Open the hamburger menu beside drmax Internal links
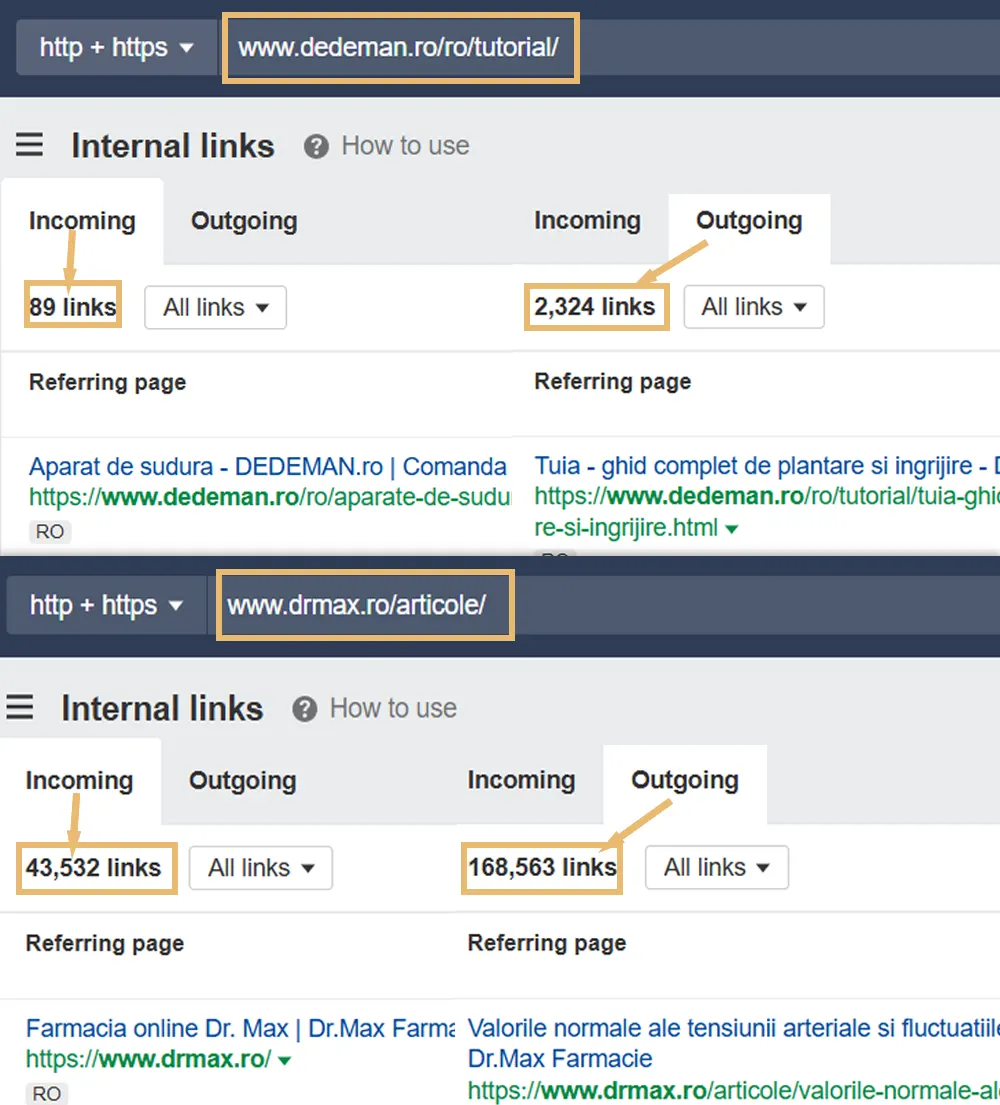The height and width of the screenshot is (1105, 1000). [x=19, y=709]
